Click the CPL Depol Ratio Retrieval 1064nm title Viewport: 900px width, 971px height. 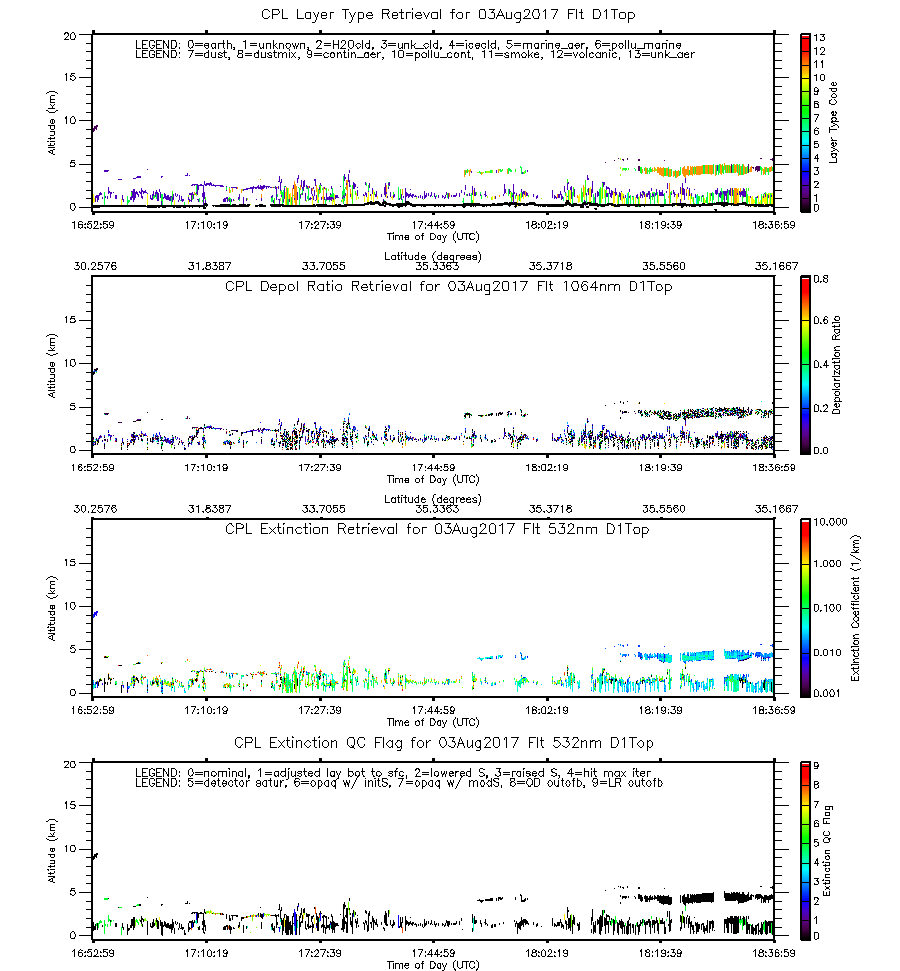[x=448, y=287]
